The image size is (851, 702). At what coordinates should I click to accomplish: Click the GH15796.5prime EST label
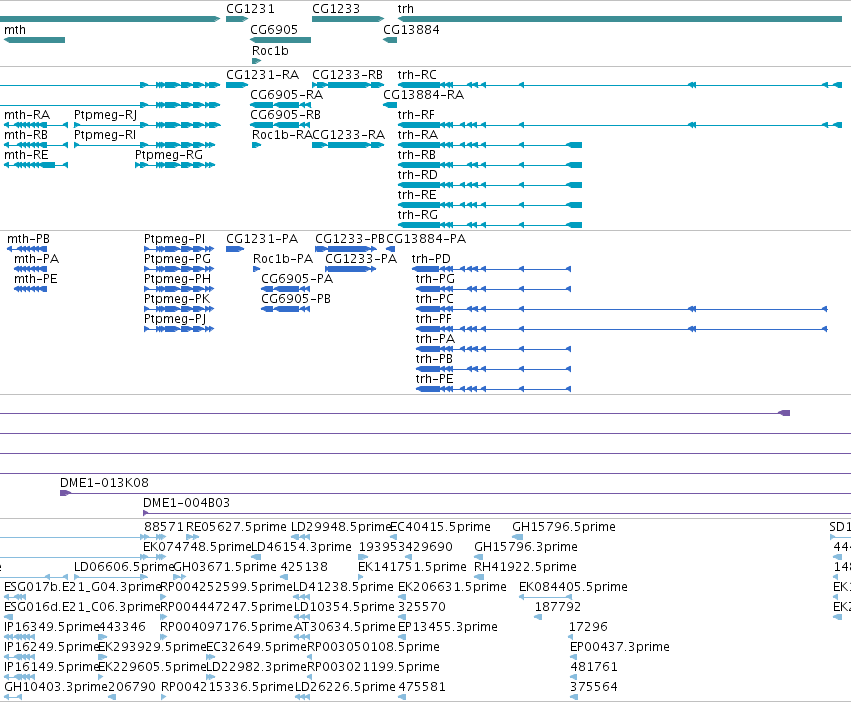click(564, 527)
